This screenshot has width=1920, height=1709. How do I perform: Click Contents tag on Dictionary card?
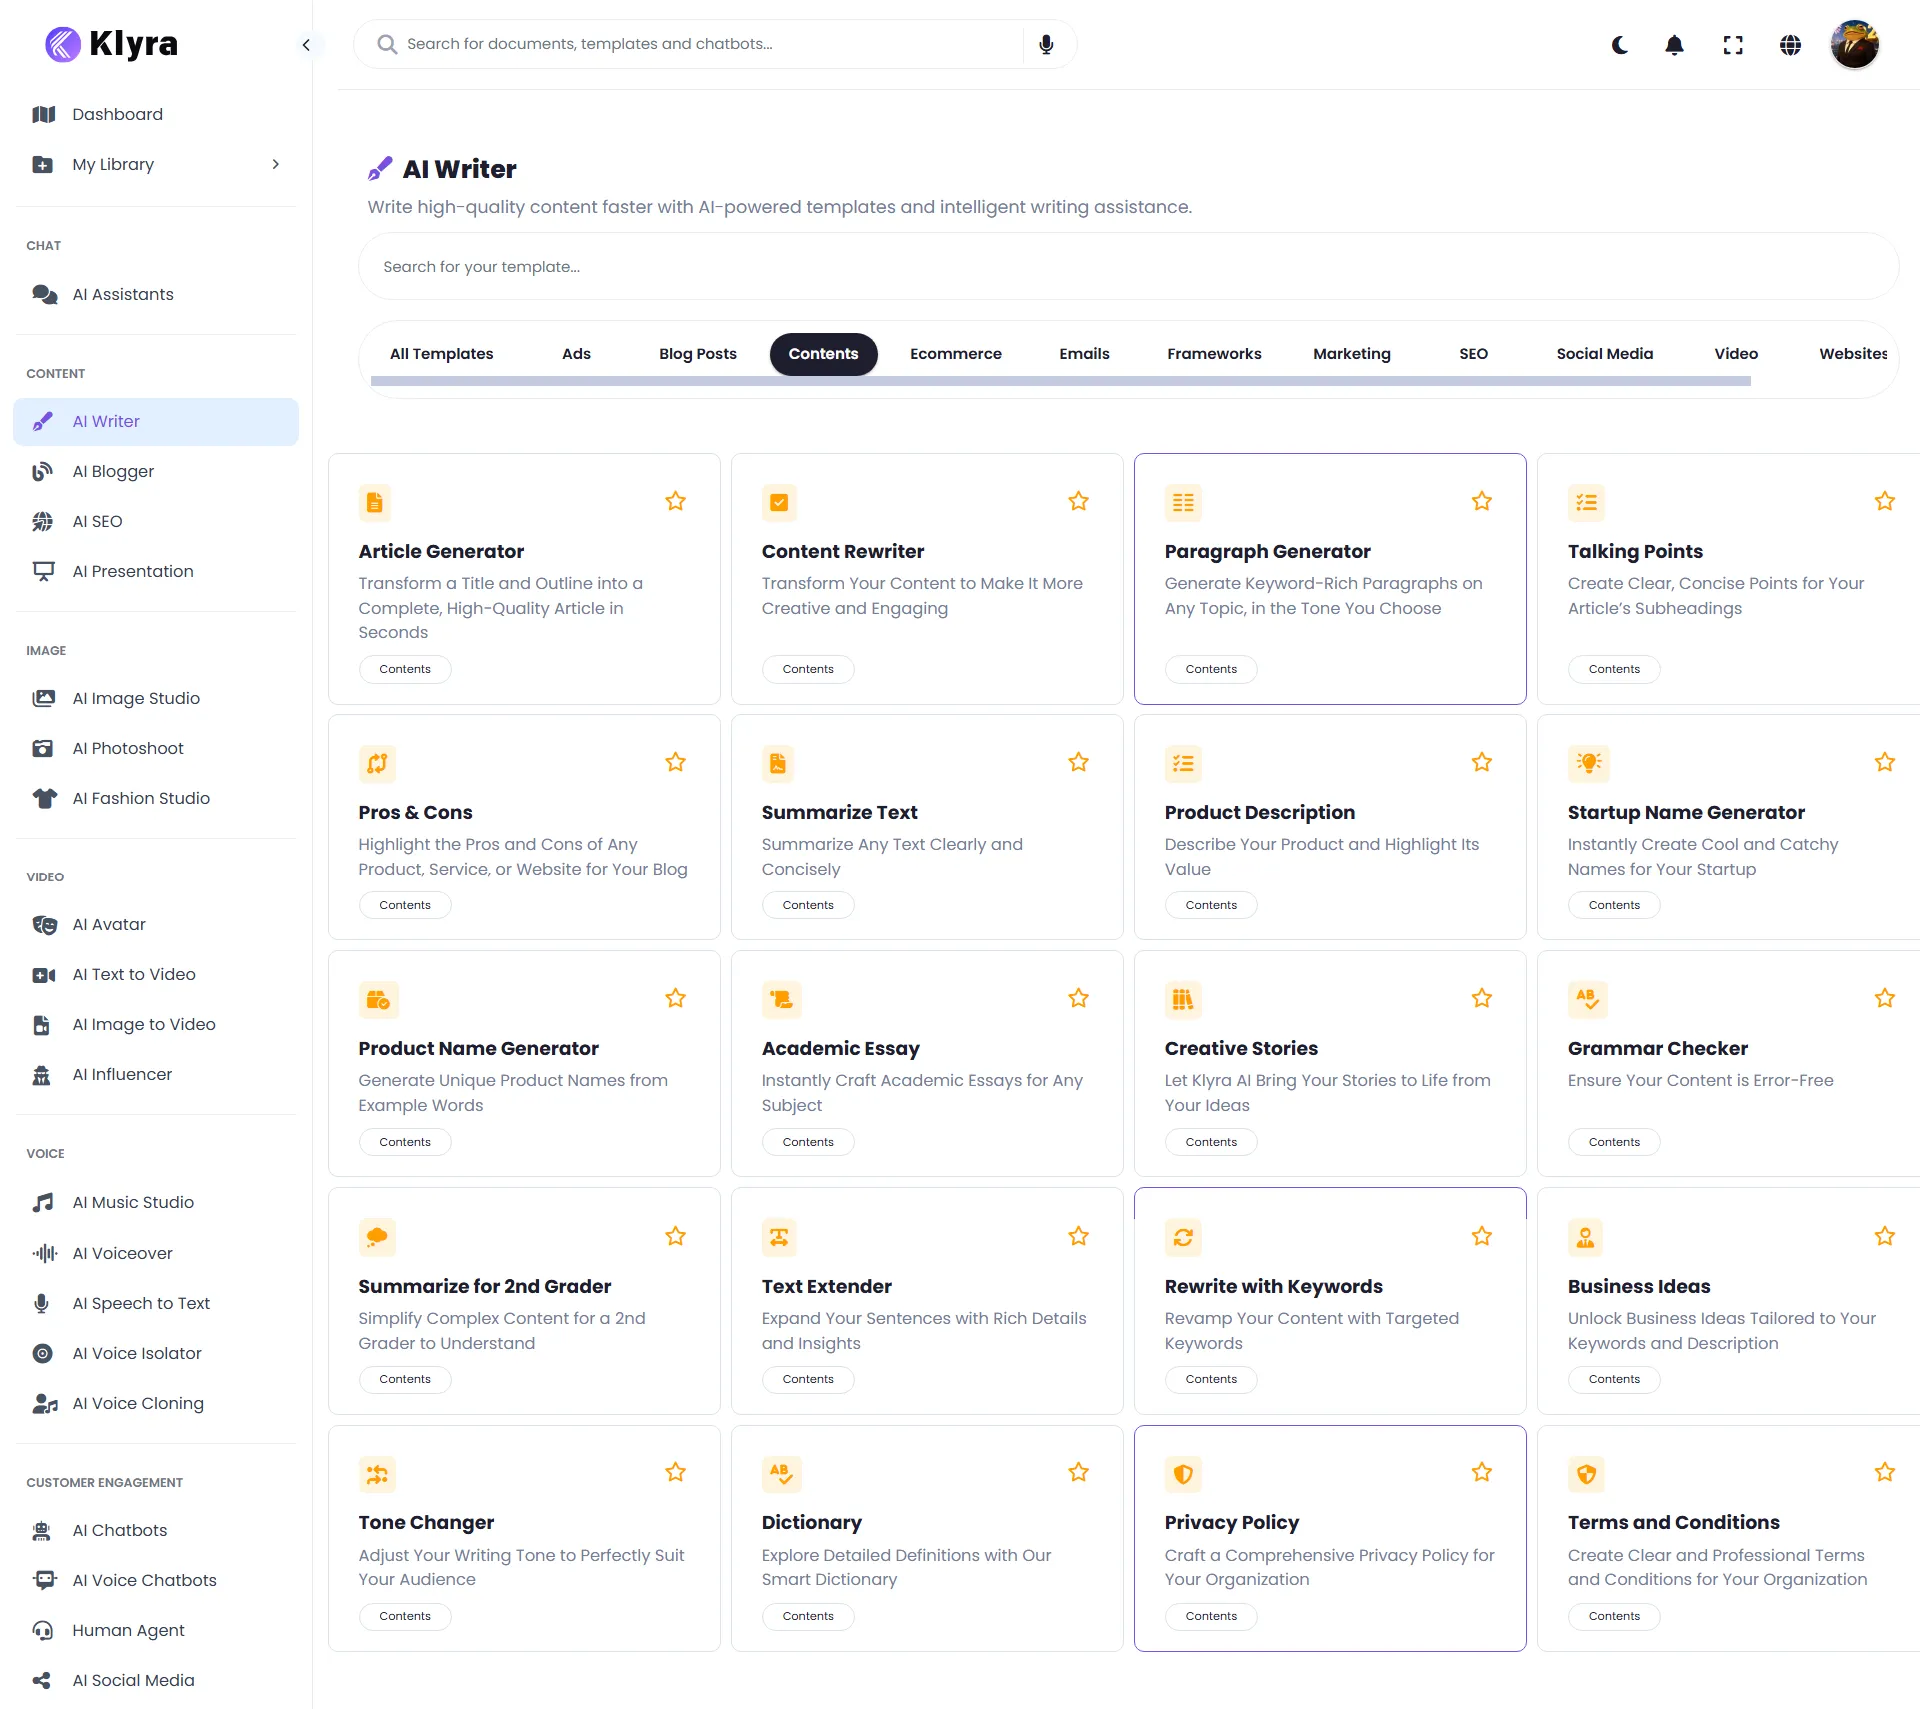pos(808,1616)
